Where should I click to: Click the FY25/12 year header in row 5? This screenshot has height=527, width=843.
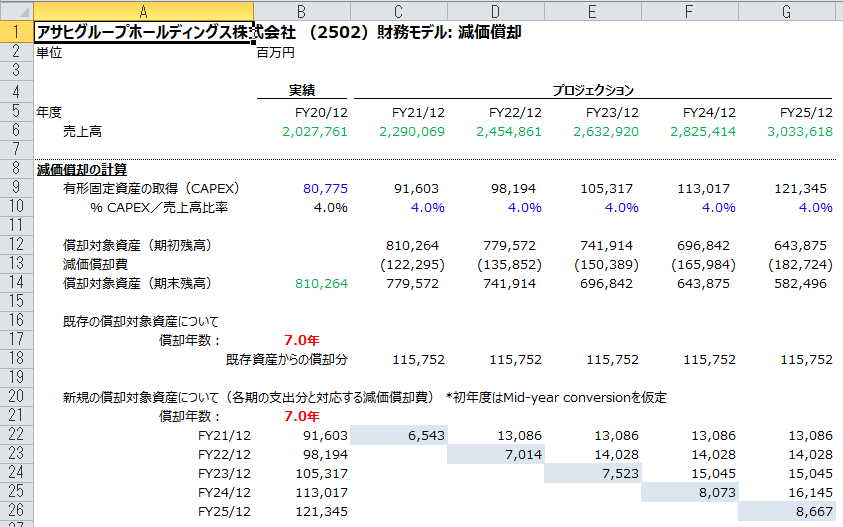pos(806,112)
